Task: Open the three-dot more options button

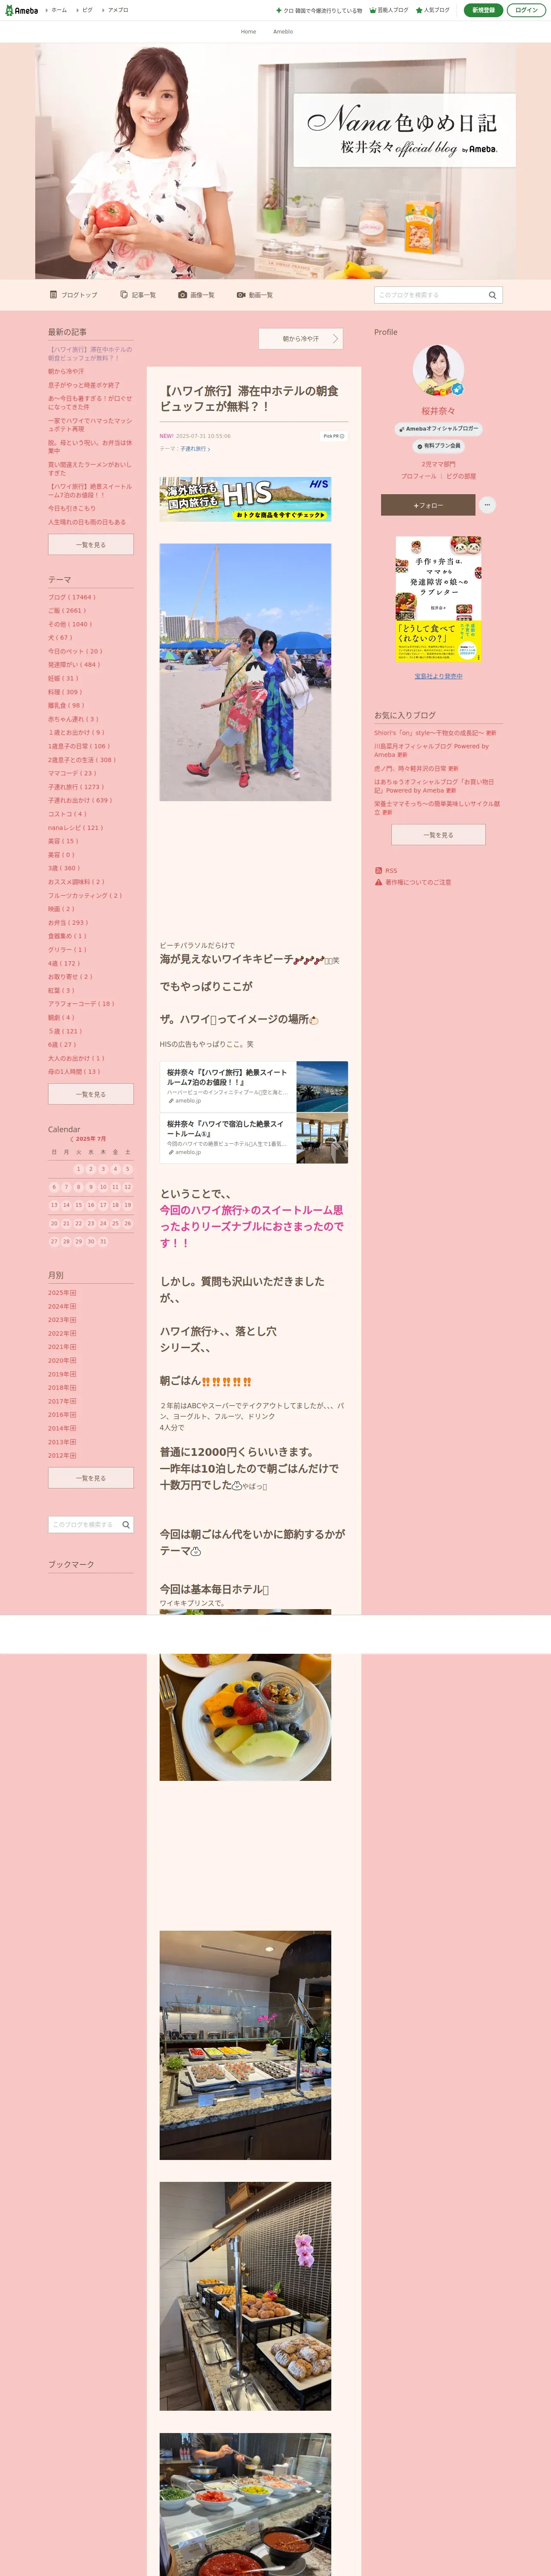Action: click(487, 505)
